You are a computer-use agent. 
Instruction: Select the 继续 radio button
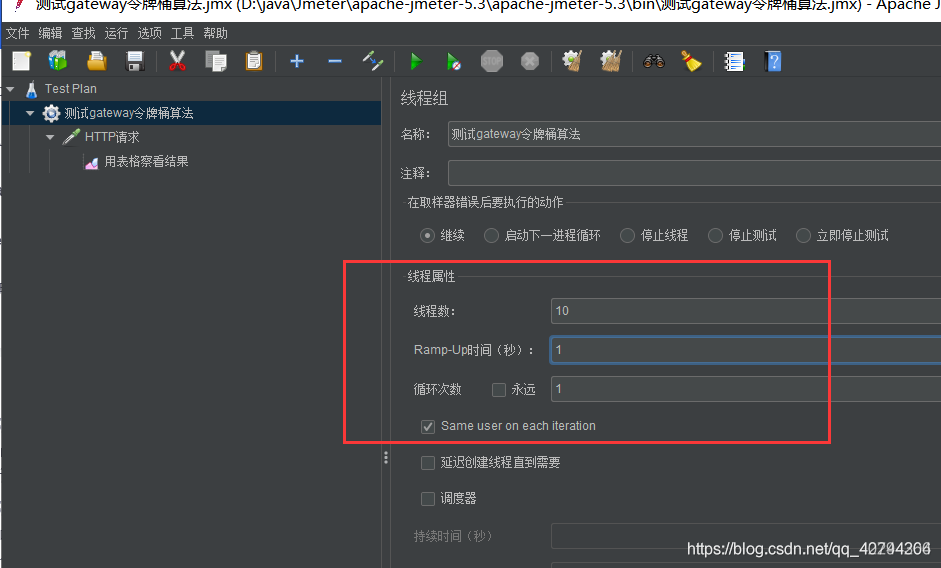(427, 235)
